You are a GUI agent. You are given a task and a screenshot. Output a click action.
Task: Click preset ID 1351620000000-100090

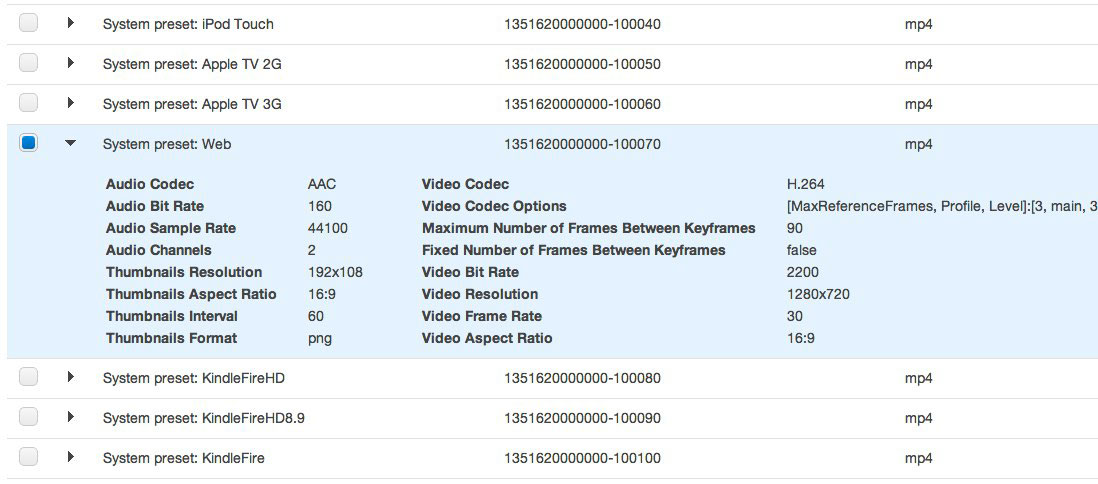tap(582, 419)
